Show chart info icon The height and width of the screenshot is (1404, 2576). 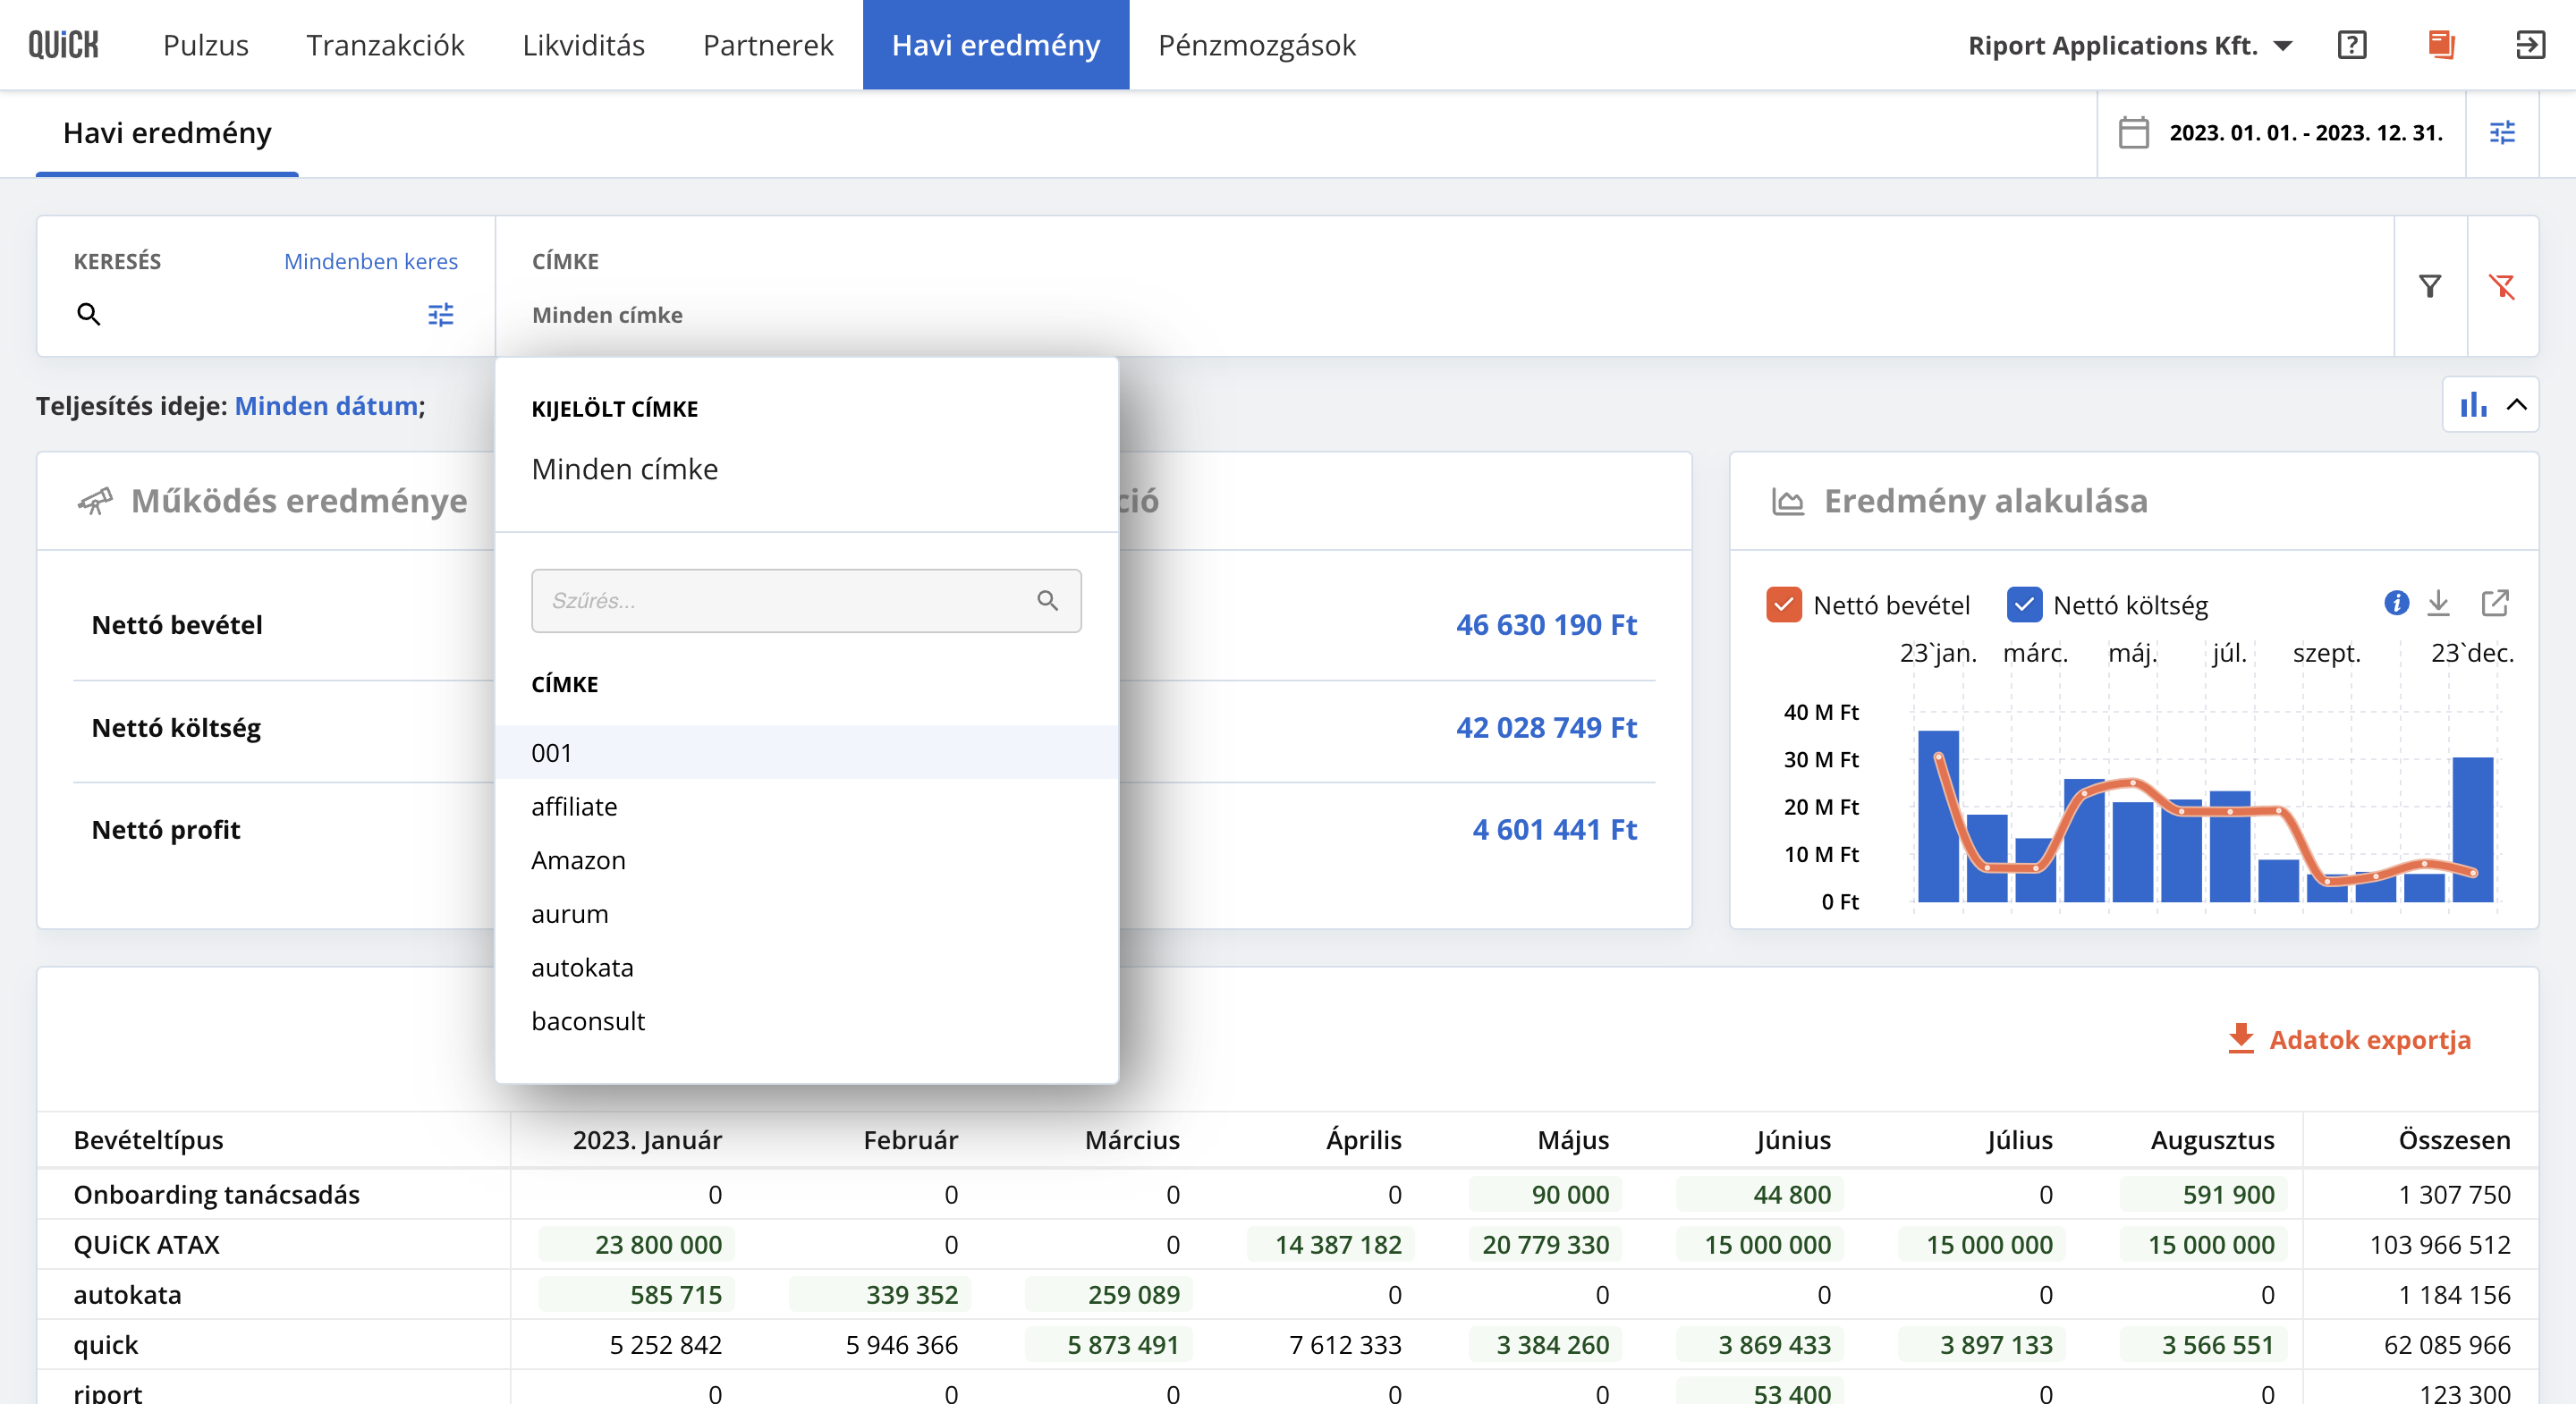coord(2396,603)
